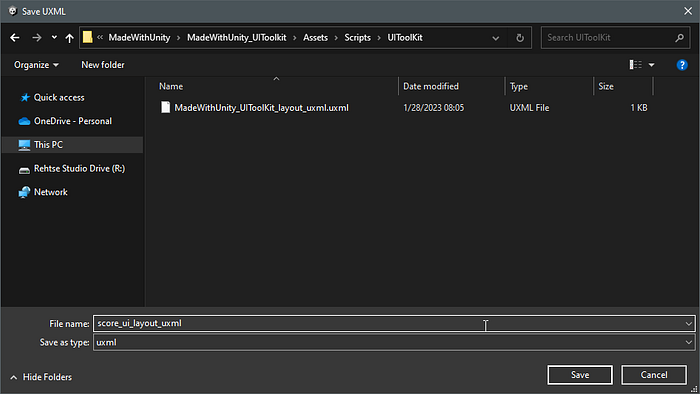
Task: Select MadeWithUnity_UIToolKit_layout_uxml.uxml file
Action: click(261, 108)
